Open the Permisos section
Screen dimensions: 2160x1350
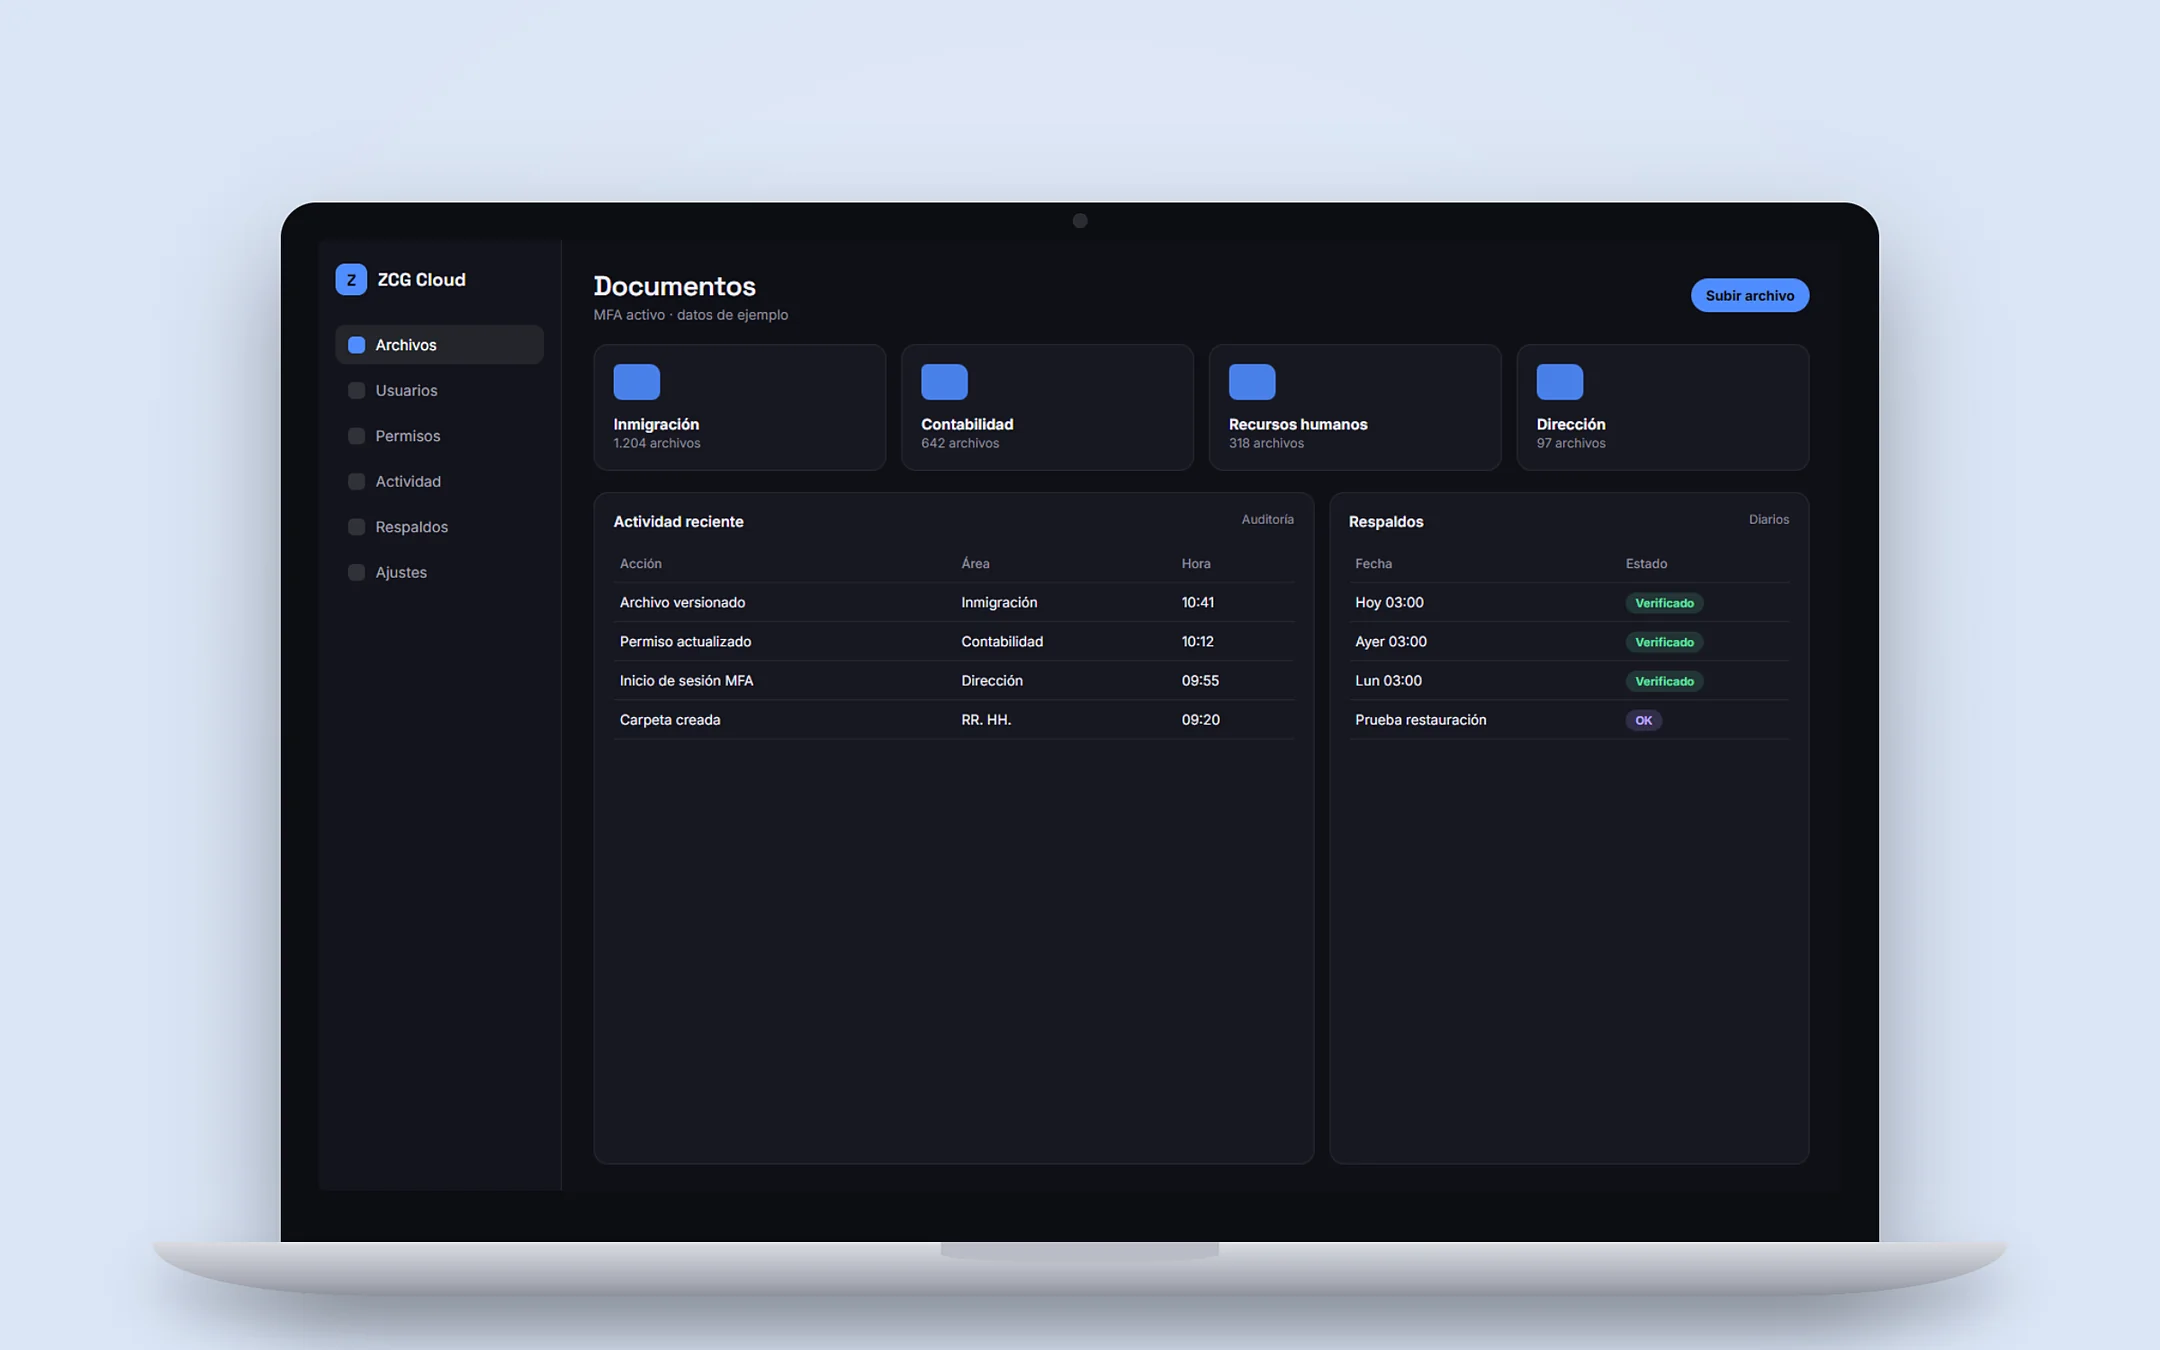pos(439,436)
